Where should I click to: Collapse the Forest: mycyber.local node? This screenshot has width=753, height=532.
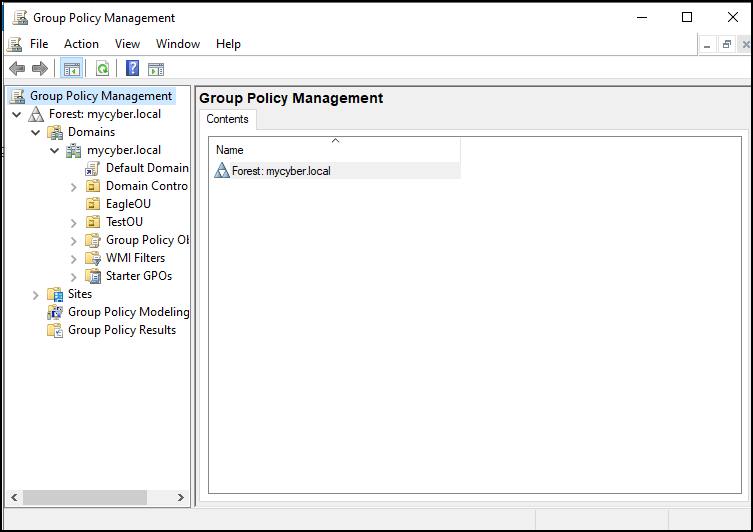[x=17, y=114]
